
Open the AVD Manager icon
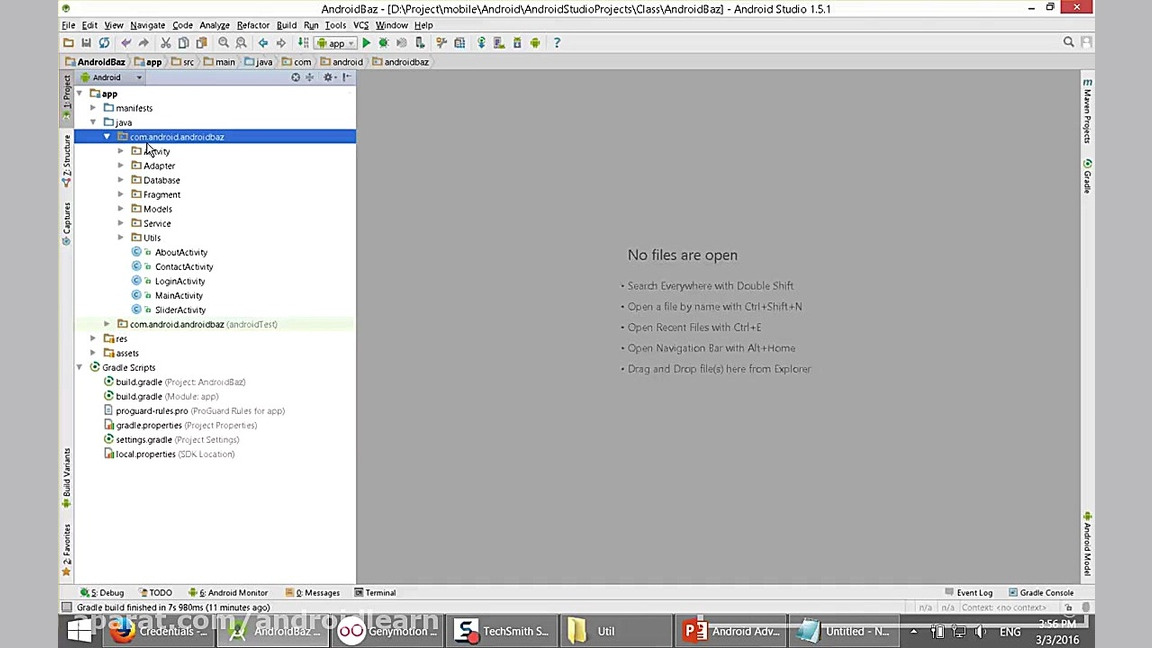[x=499, y=43]
